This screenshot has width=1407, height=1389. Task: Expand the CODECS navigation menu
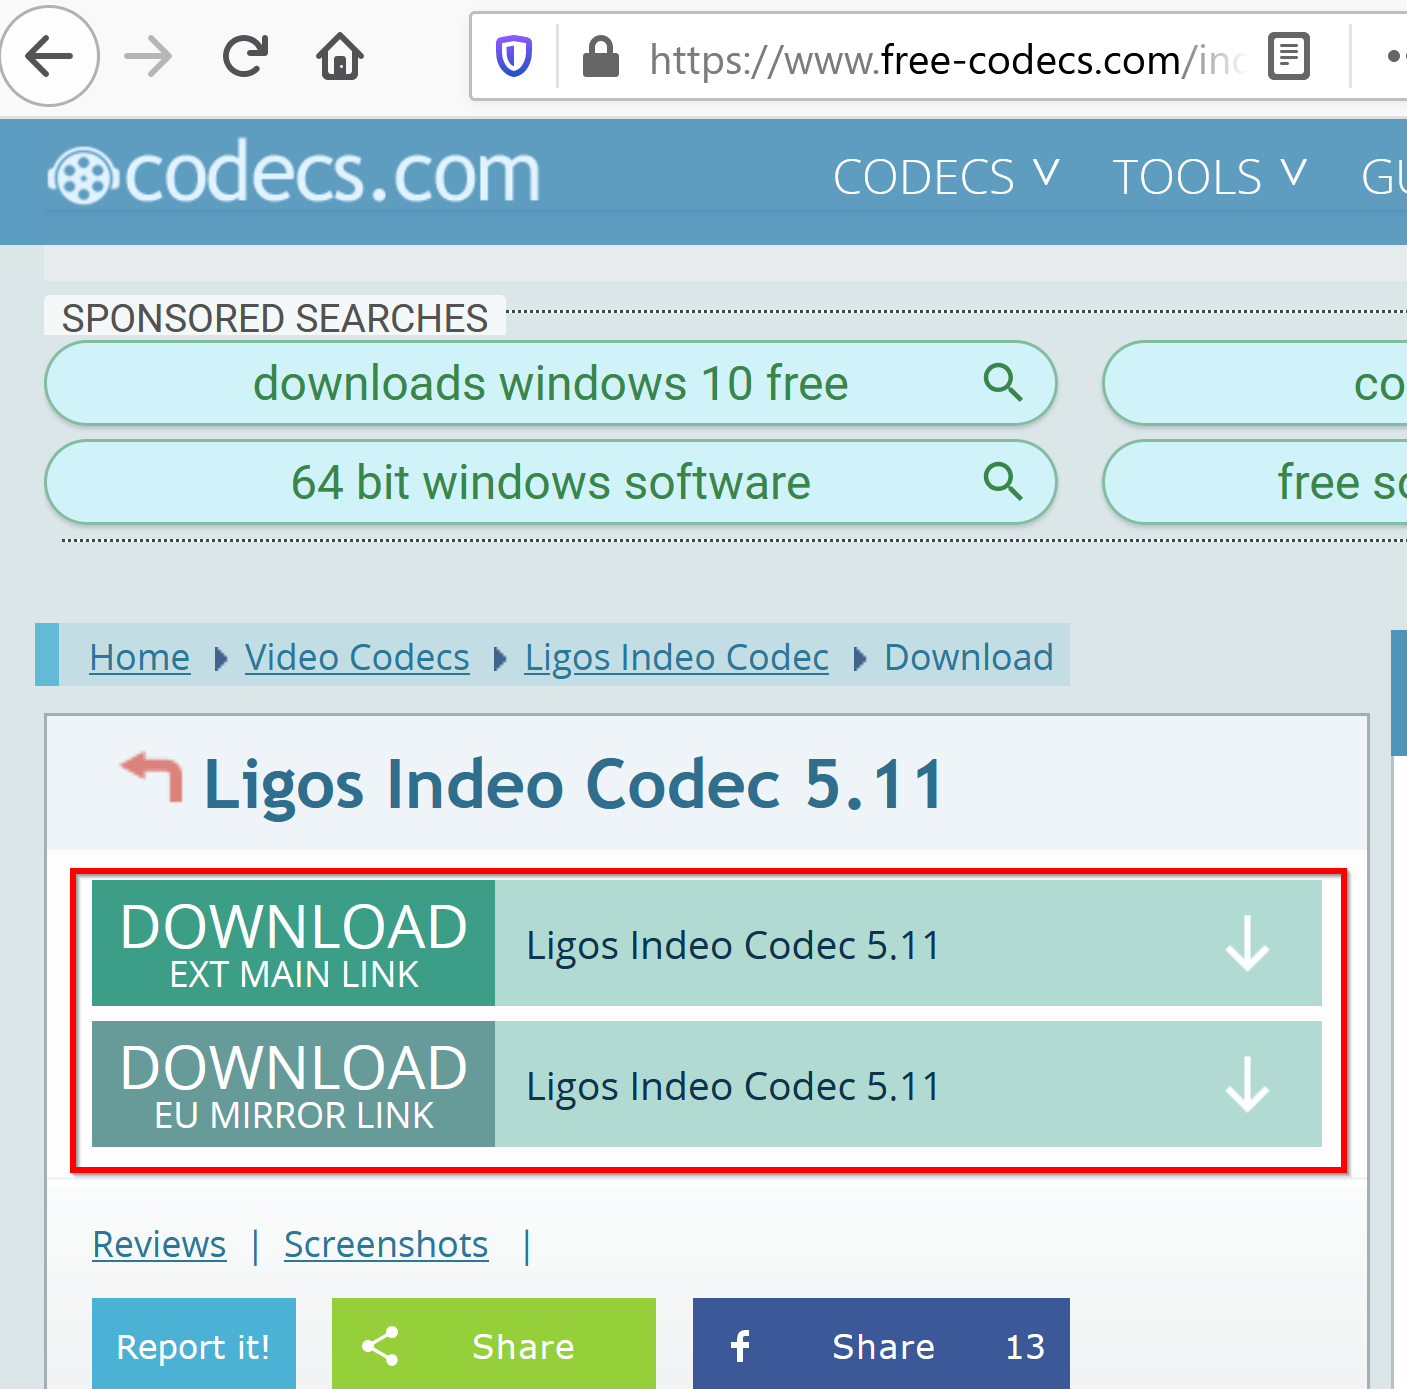click(945, 177)
